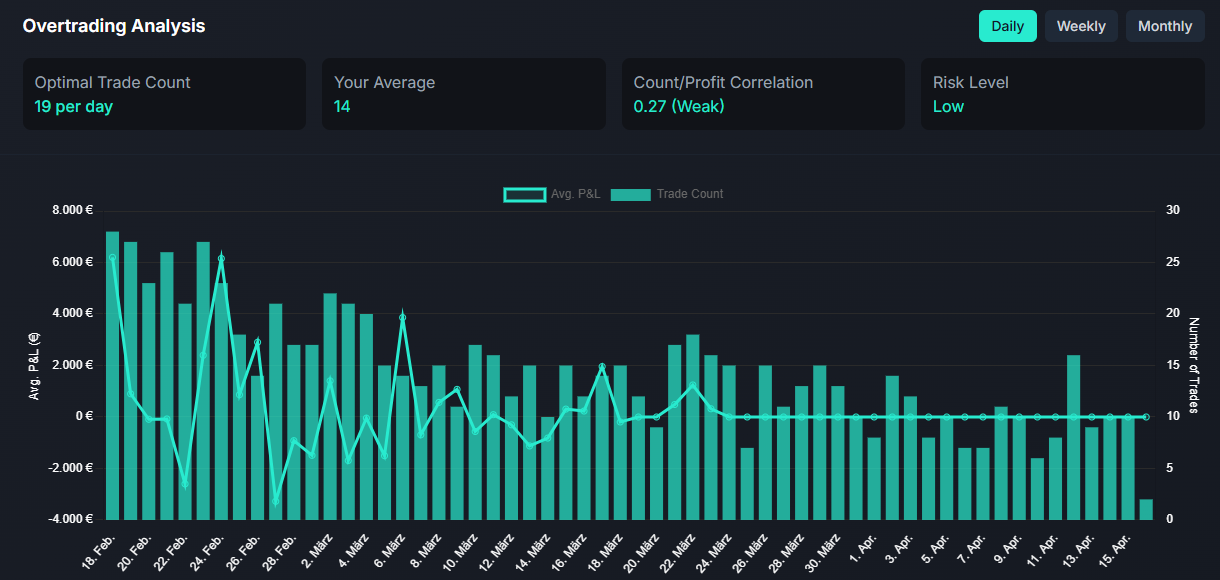
Task: Select the Optimal Trade Count card
Action: (x=164, y=94)
